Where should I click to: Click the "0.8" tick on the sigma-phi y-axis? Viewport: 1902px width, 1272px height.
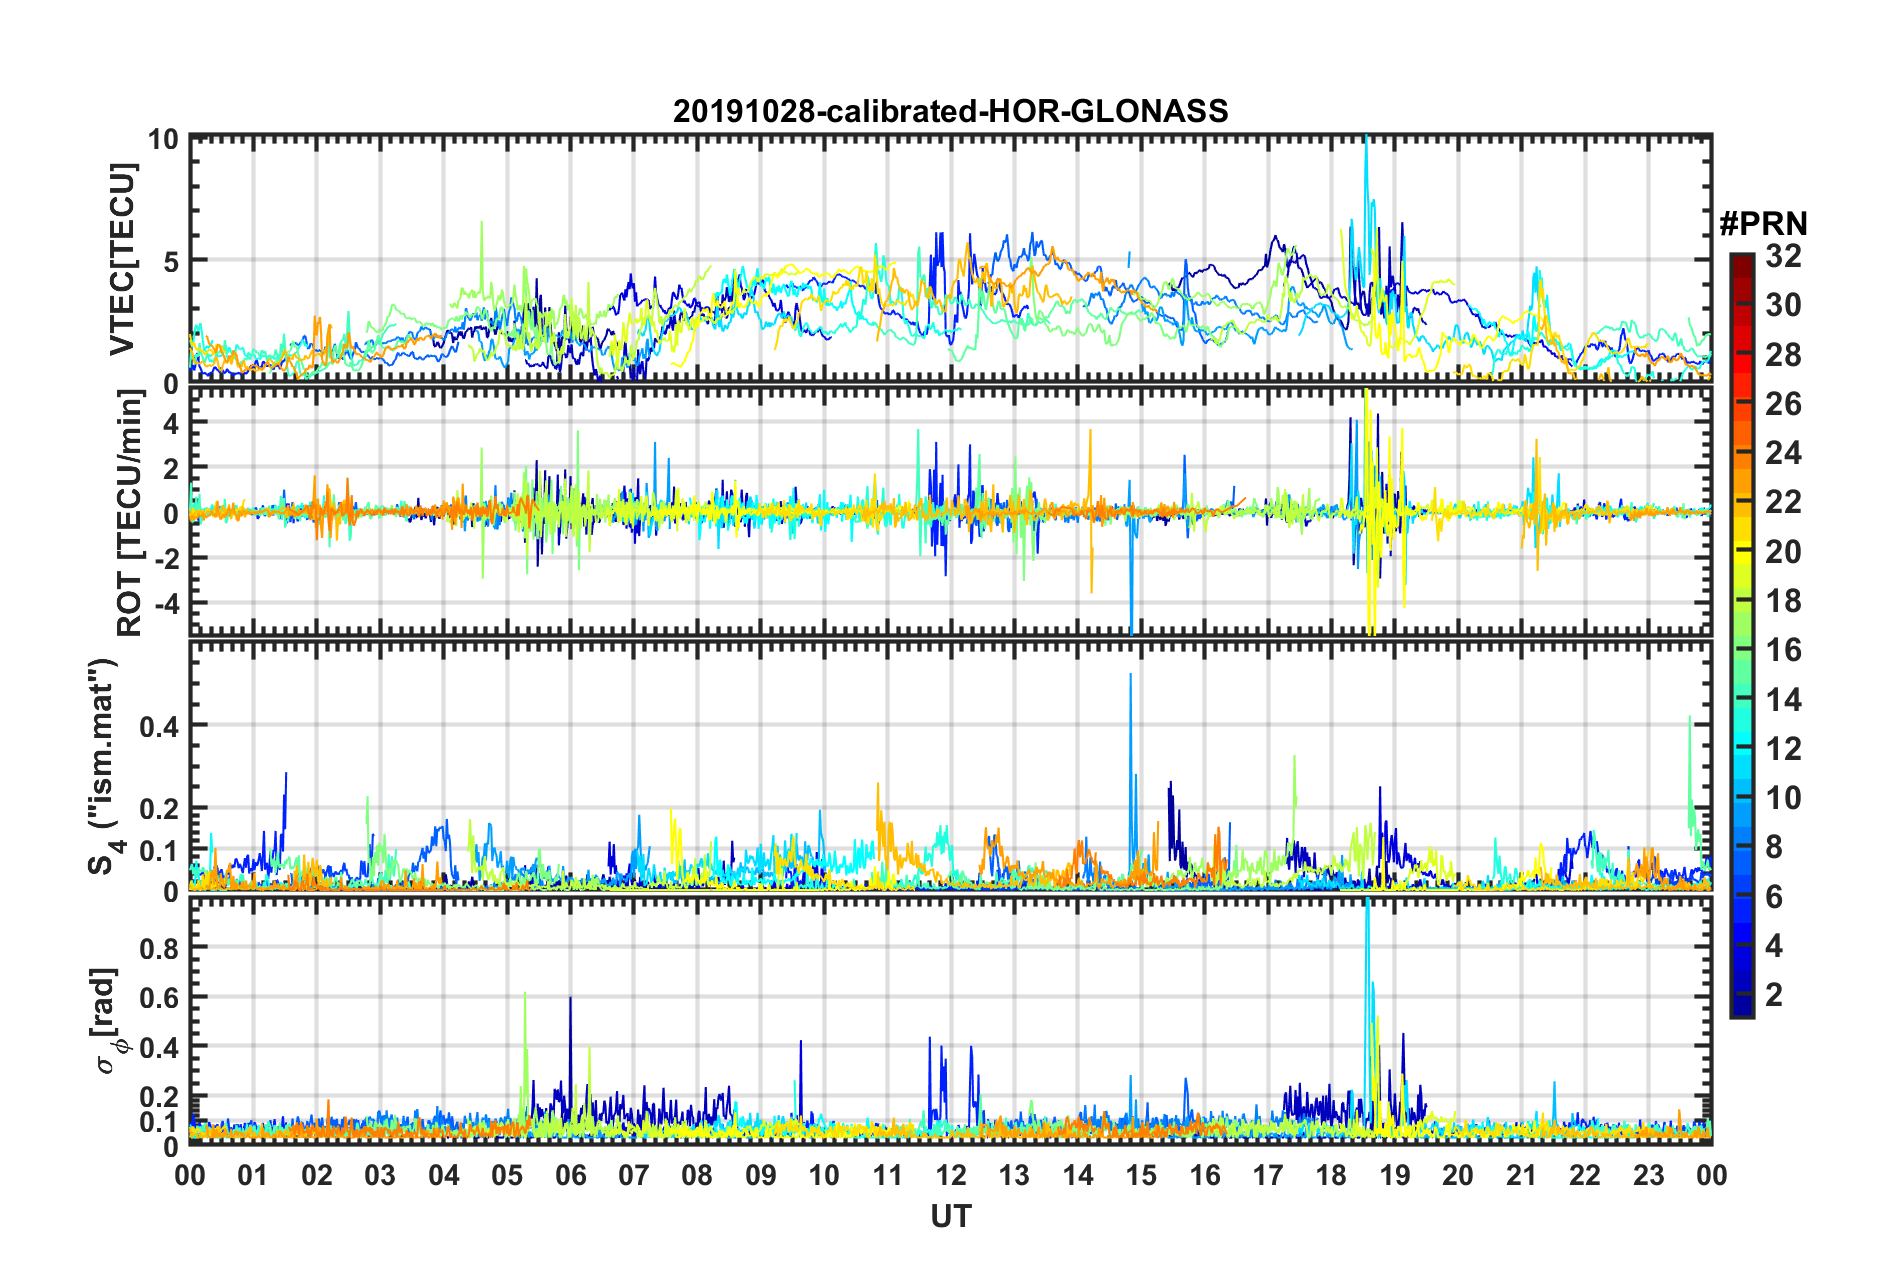pos(159,947)
